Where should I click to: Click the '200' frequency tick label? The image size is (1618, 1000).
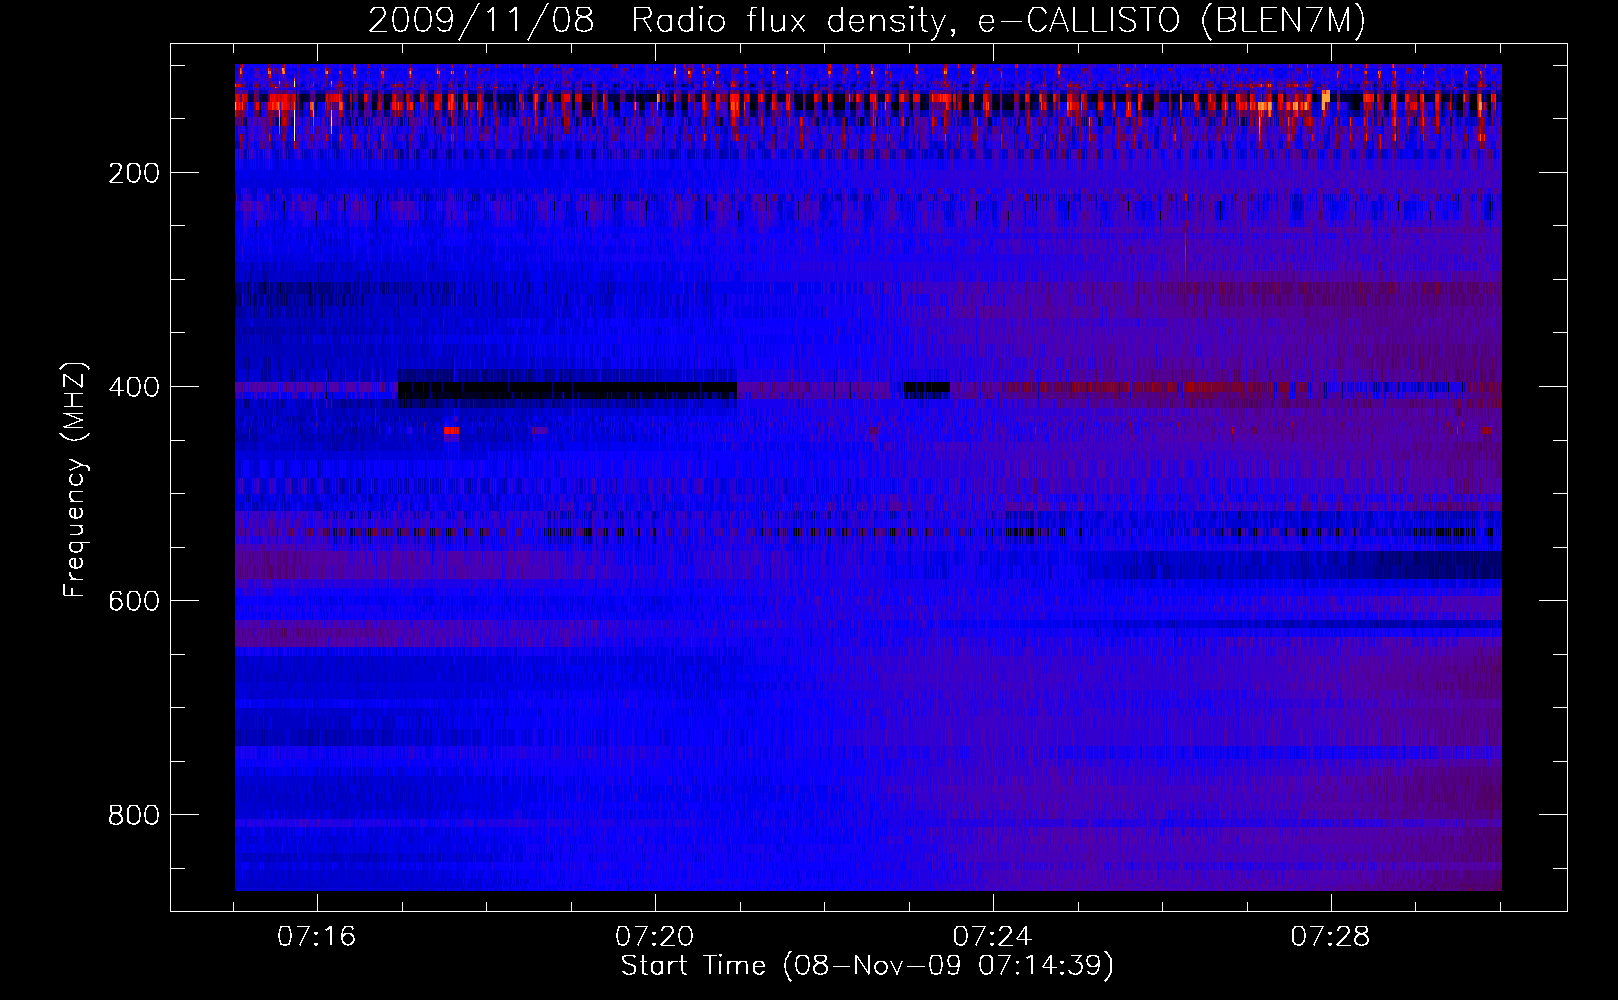point(134,173)
